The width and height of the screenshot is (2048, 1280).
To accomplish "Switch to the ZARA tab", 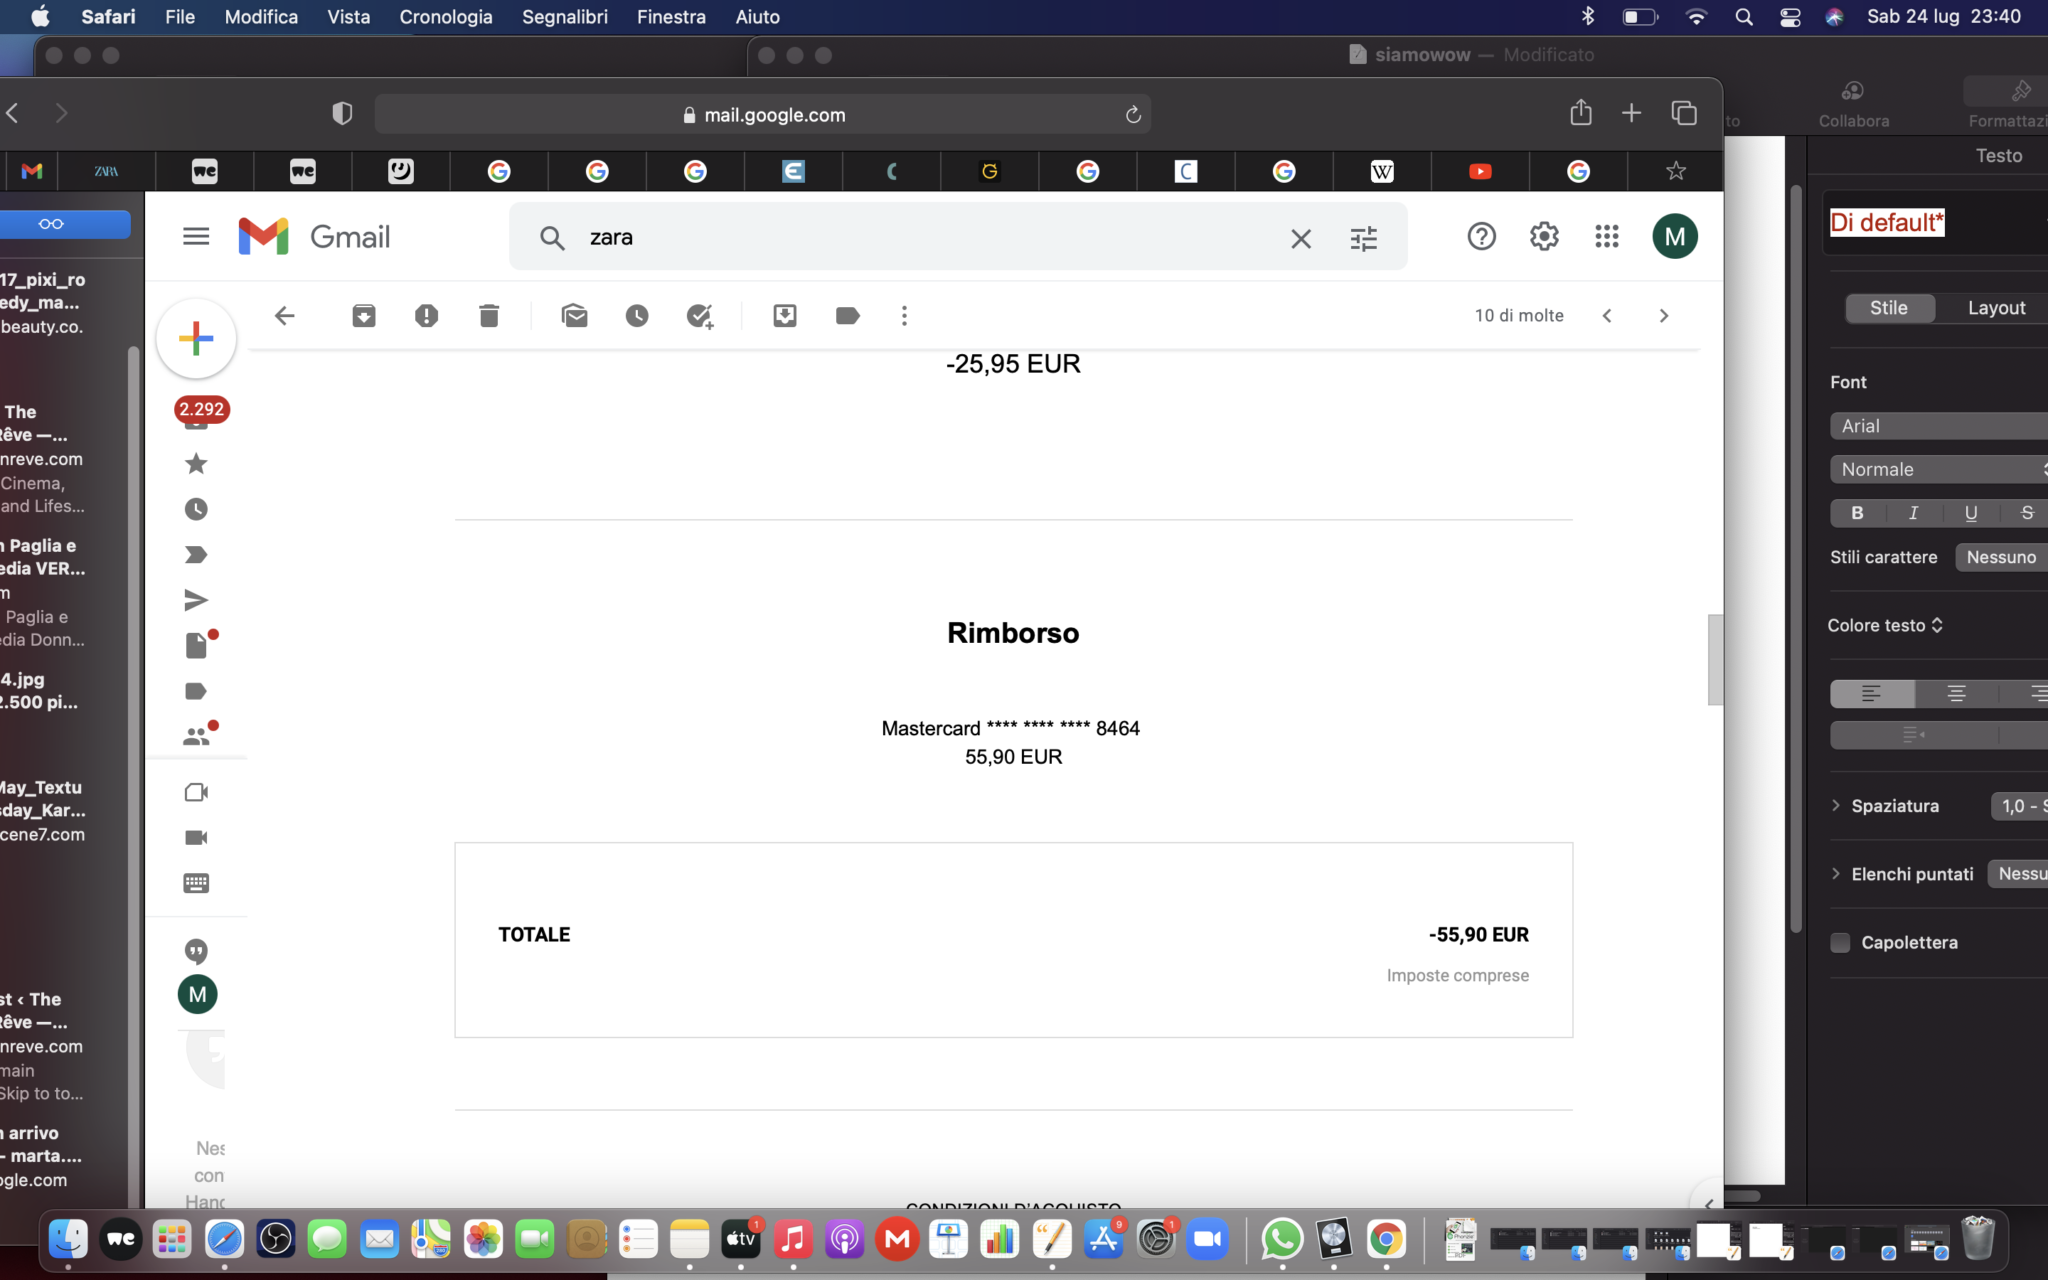I will click(x=106, y=172).
